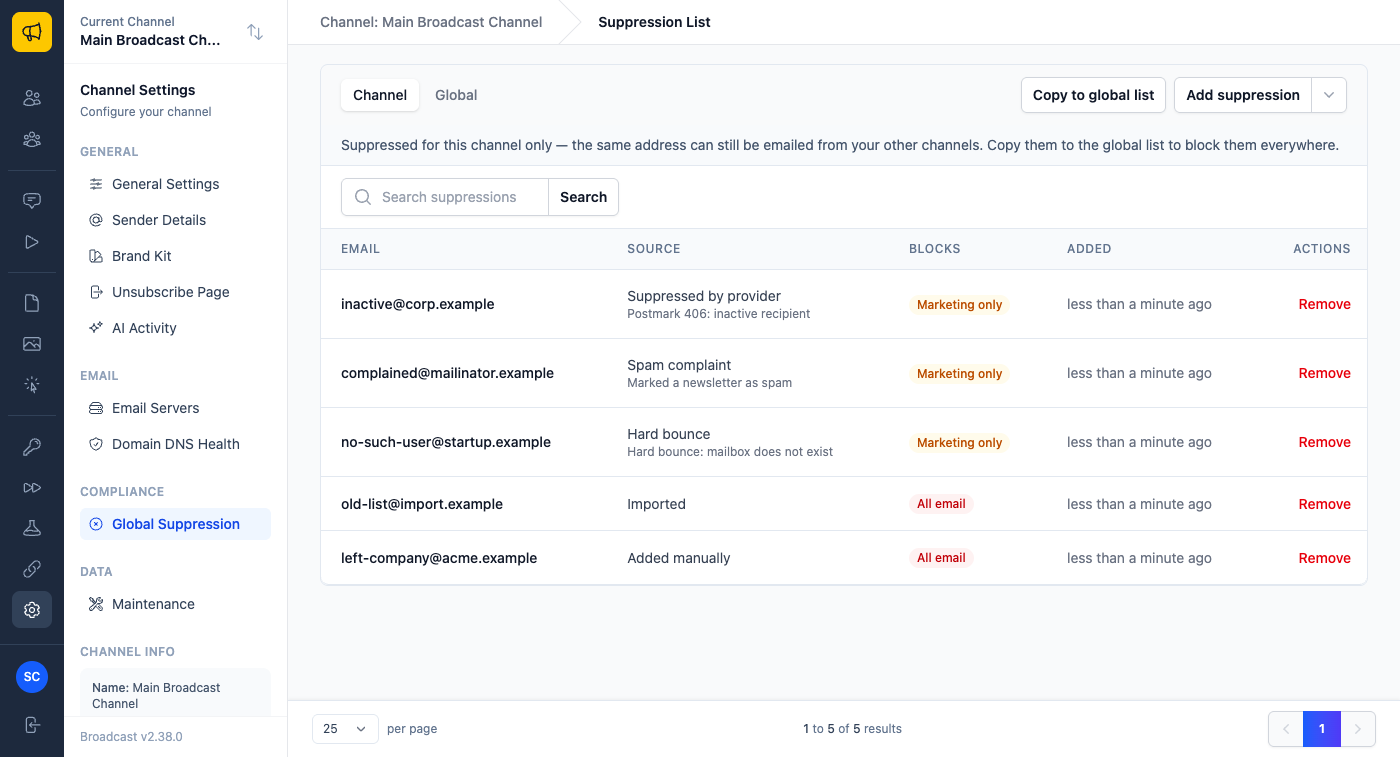Switch channel using the up-down arrows icon
The image size is (1400, 757).
point(255,32)
